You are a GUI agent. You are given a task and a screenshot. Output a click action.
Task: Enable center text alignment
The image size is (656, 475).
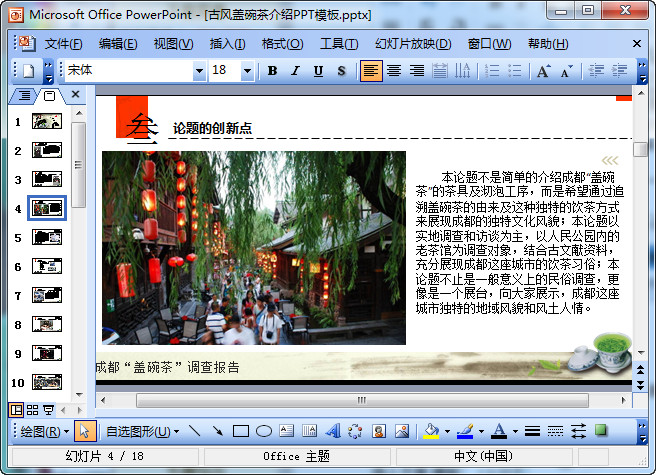coord(394,71)
